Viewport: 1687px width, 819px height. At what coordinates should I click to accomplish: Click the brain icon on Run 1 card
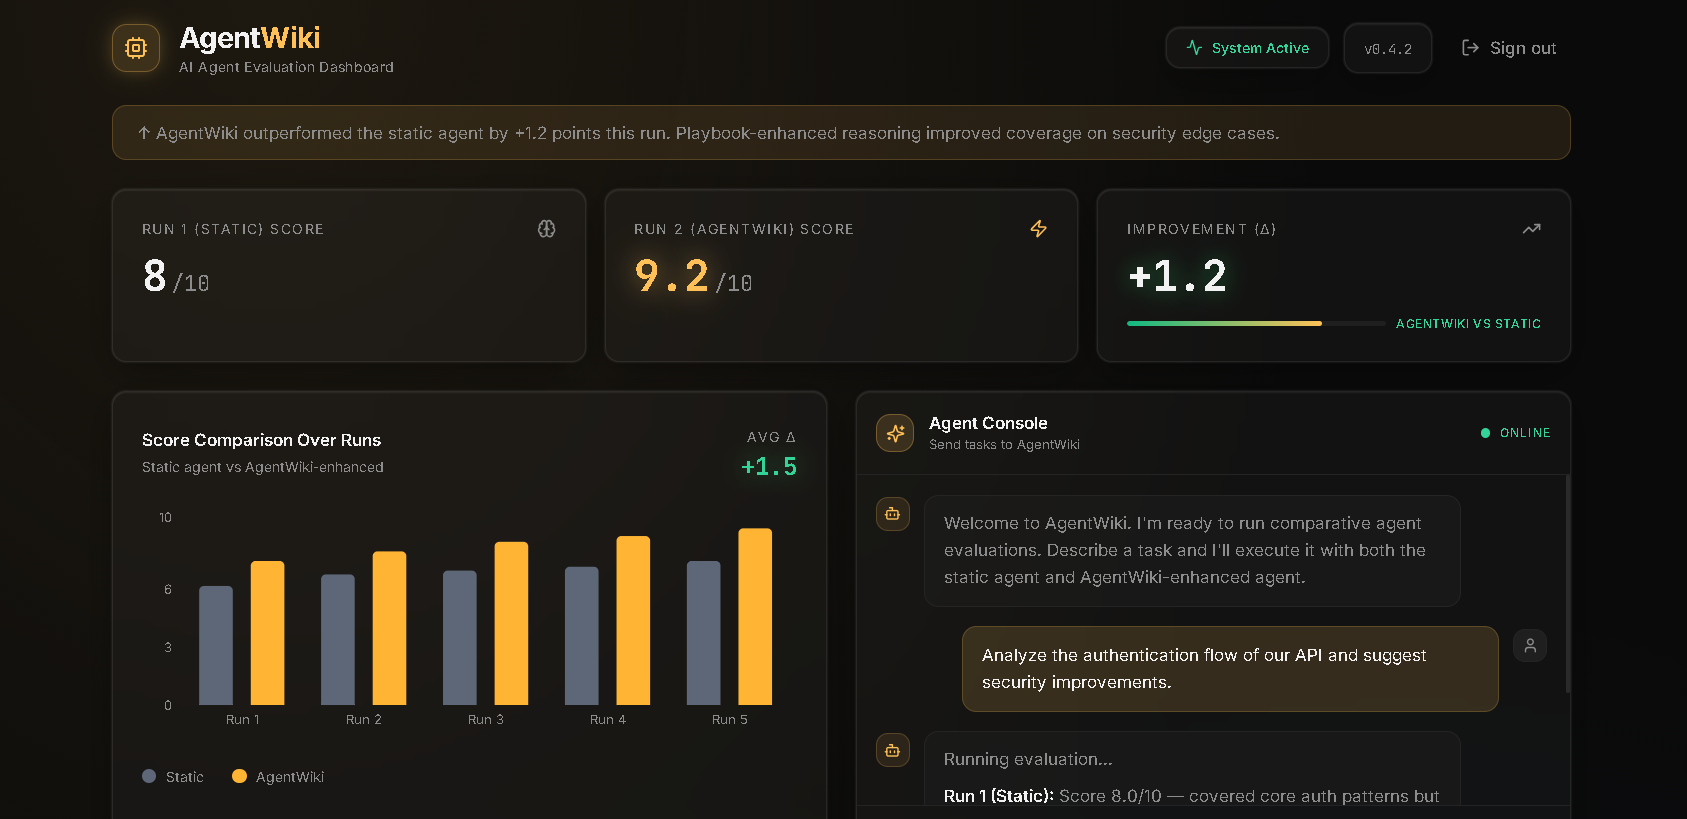(546, 229)
